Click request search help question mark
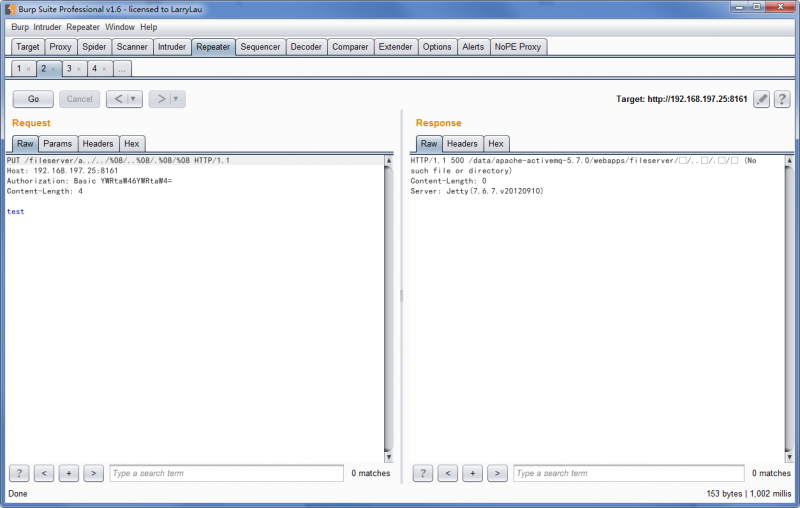 click(x=19, y=473)
